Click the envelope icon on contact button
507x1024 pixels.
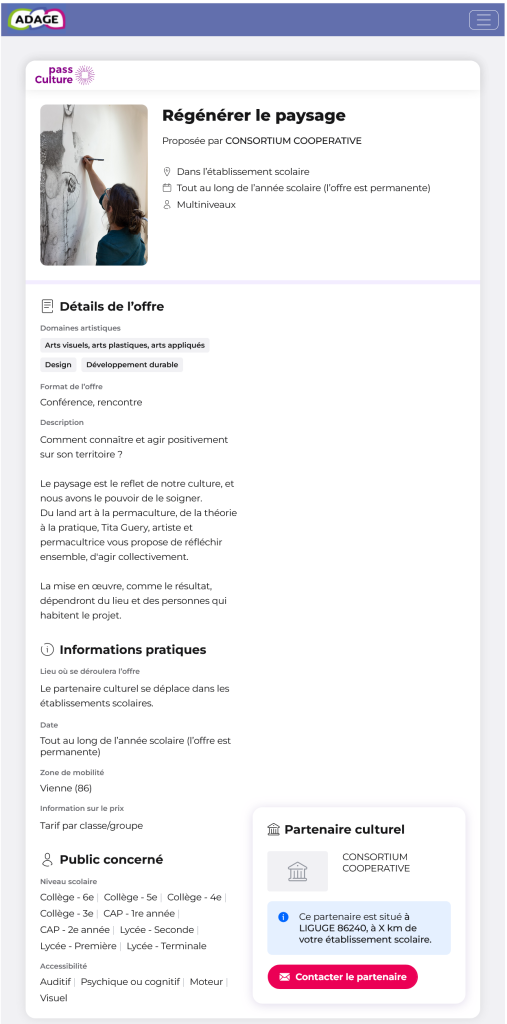pos(284,977)
